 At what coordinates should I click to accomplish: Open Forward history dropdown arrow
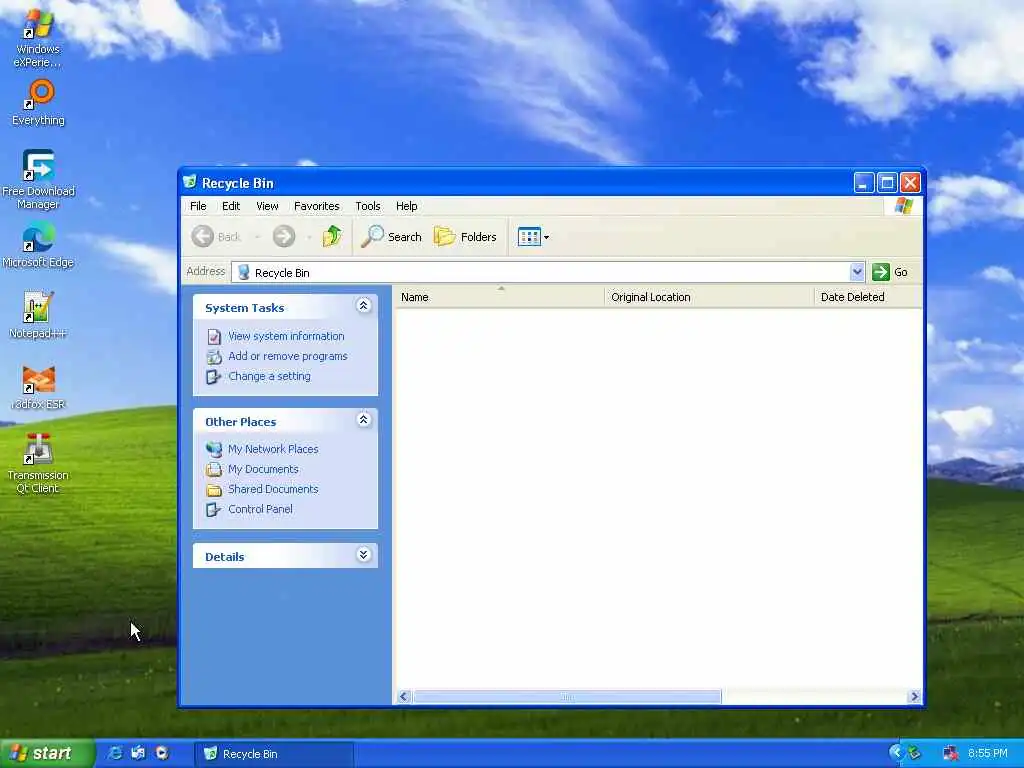coord(308,237)
